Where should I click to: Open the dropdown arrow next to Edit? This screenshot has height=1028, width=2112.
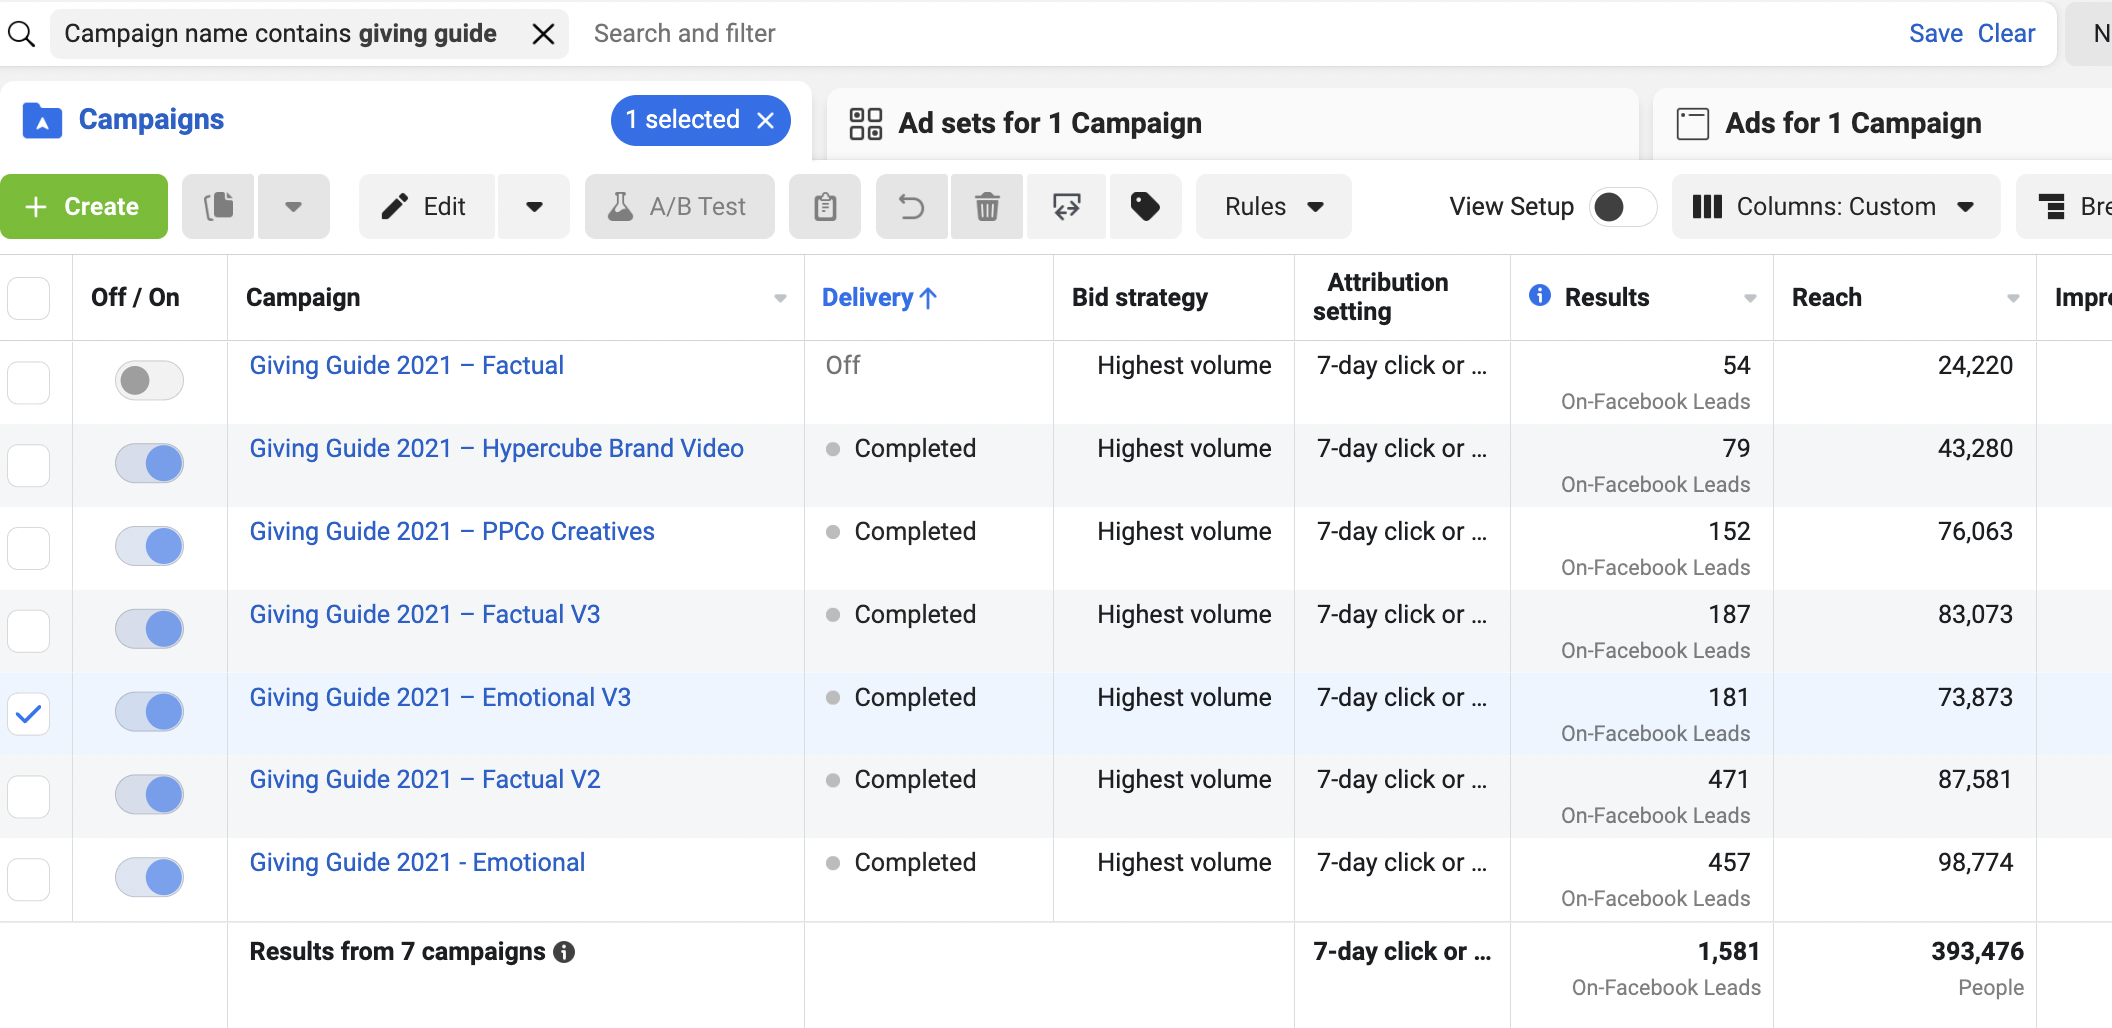click(x=534, y=207)
